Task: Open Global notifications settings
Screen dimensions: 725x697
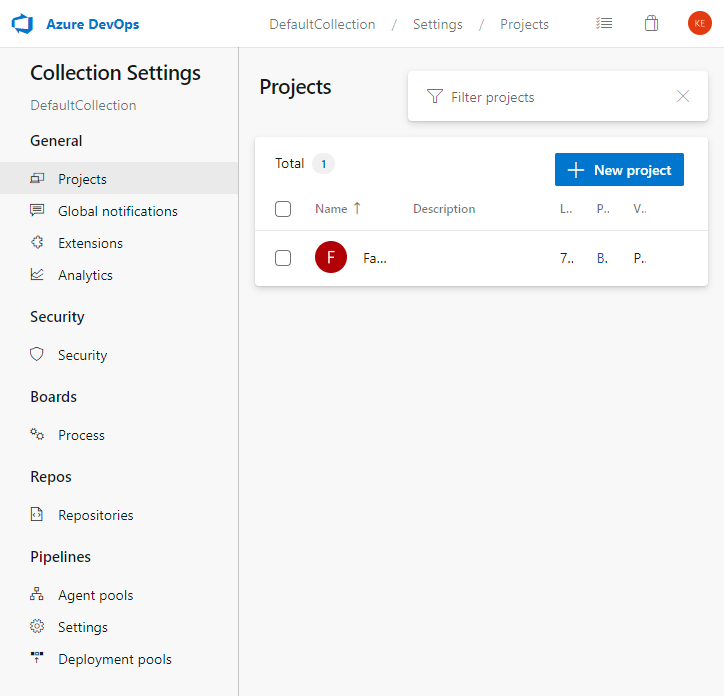Action: [117, 211]
